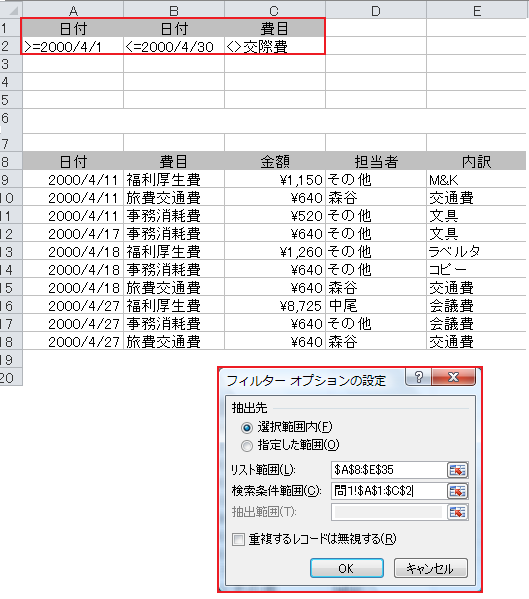Select column A header
Screen dimensions: 529x599
[x=73, y=10]
